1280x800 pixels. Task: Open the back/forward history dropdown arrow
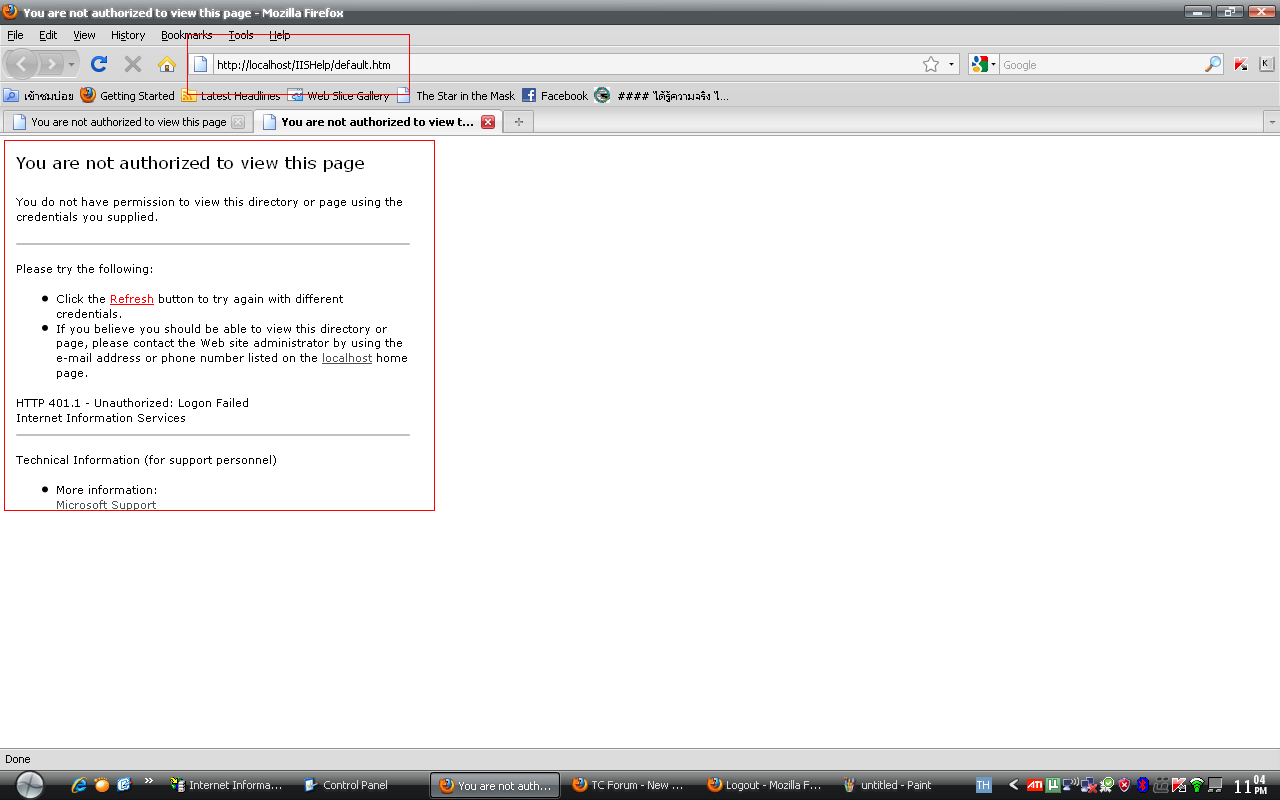click(71, 65)
